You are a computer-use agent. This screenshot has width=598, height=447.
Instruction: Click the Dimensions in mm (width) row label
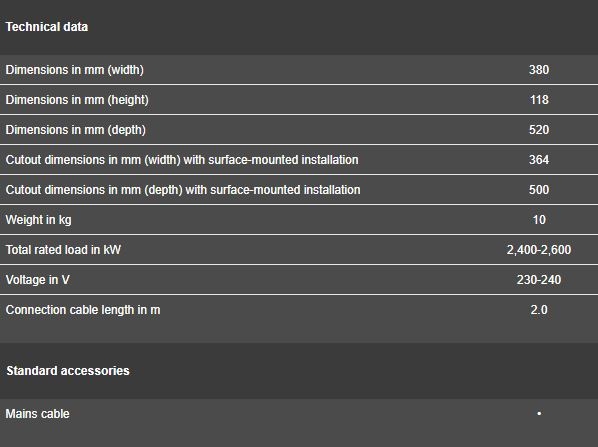74,70
